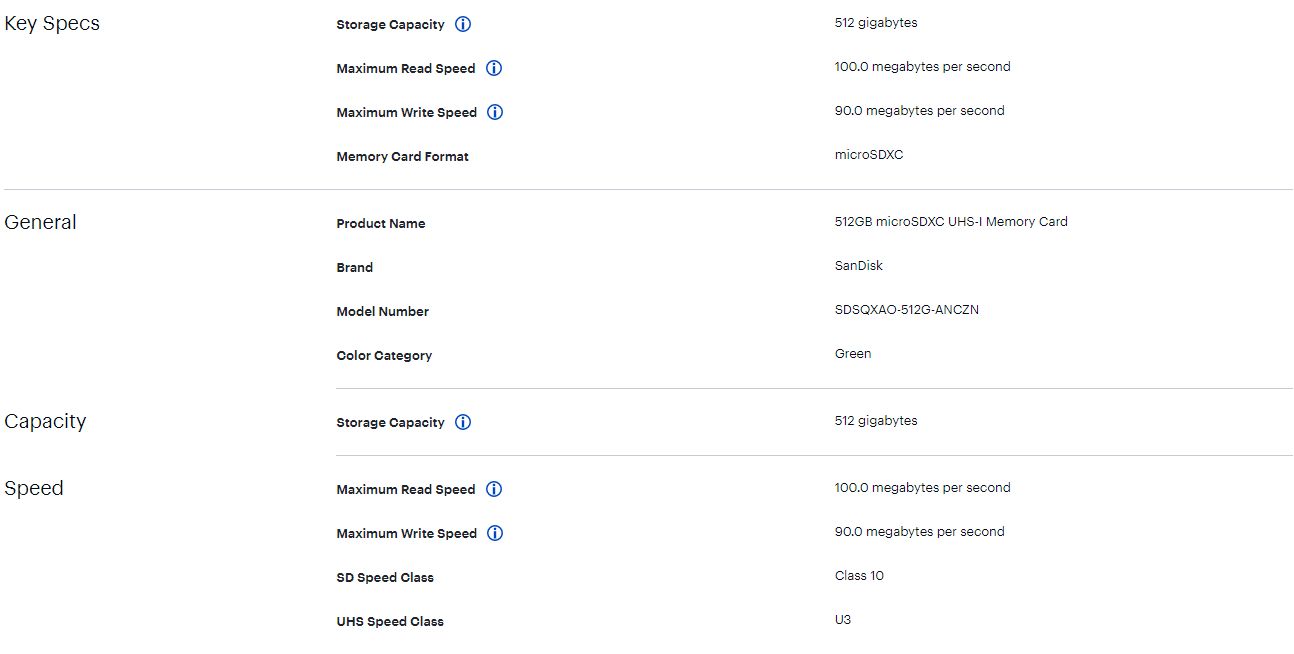Click the Capacity section heading
The height and width of the screenshot is (654, 1294).
[45, 421]
